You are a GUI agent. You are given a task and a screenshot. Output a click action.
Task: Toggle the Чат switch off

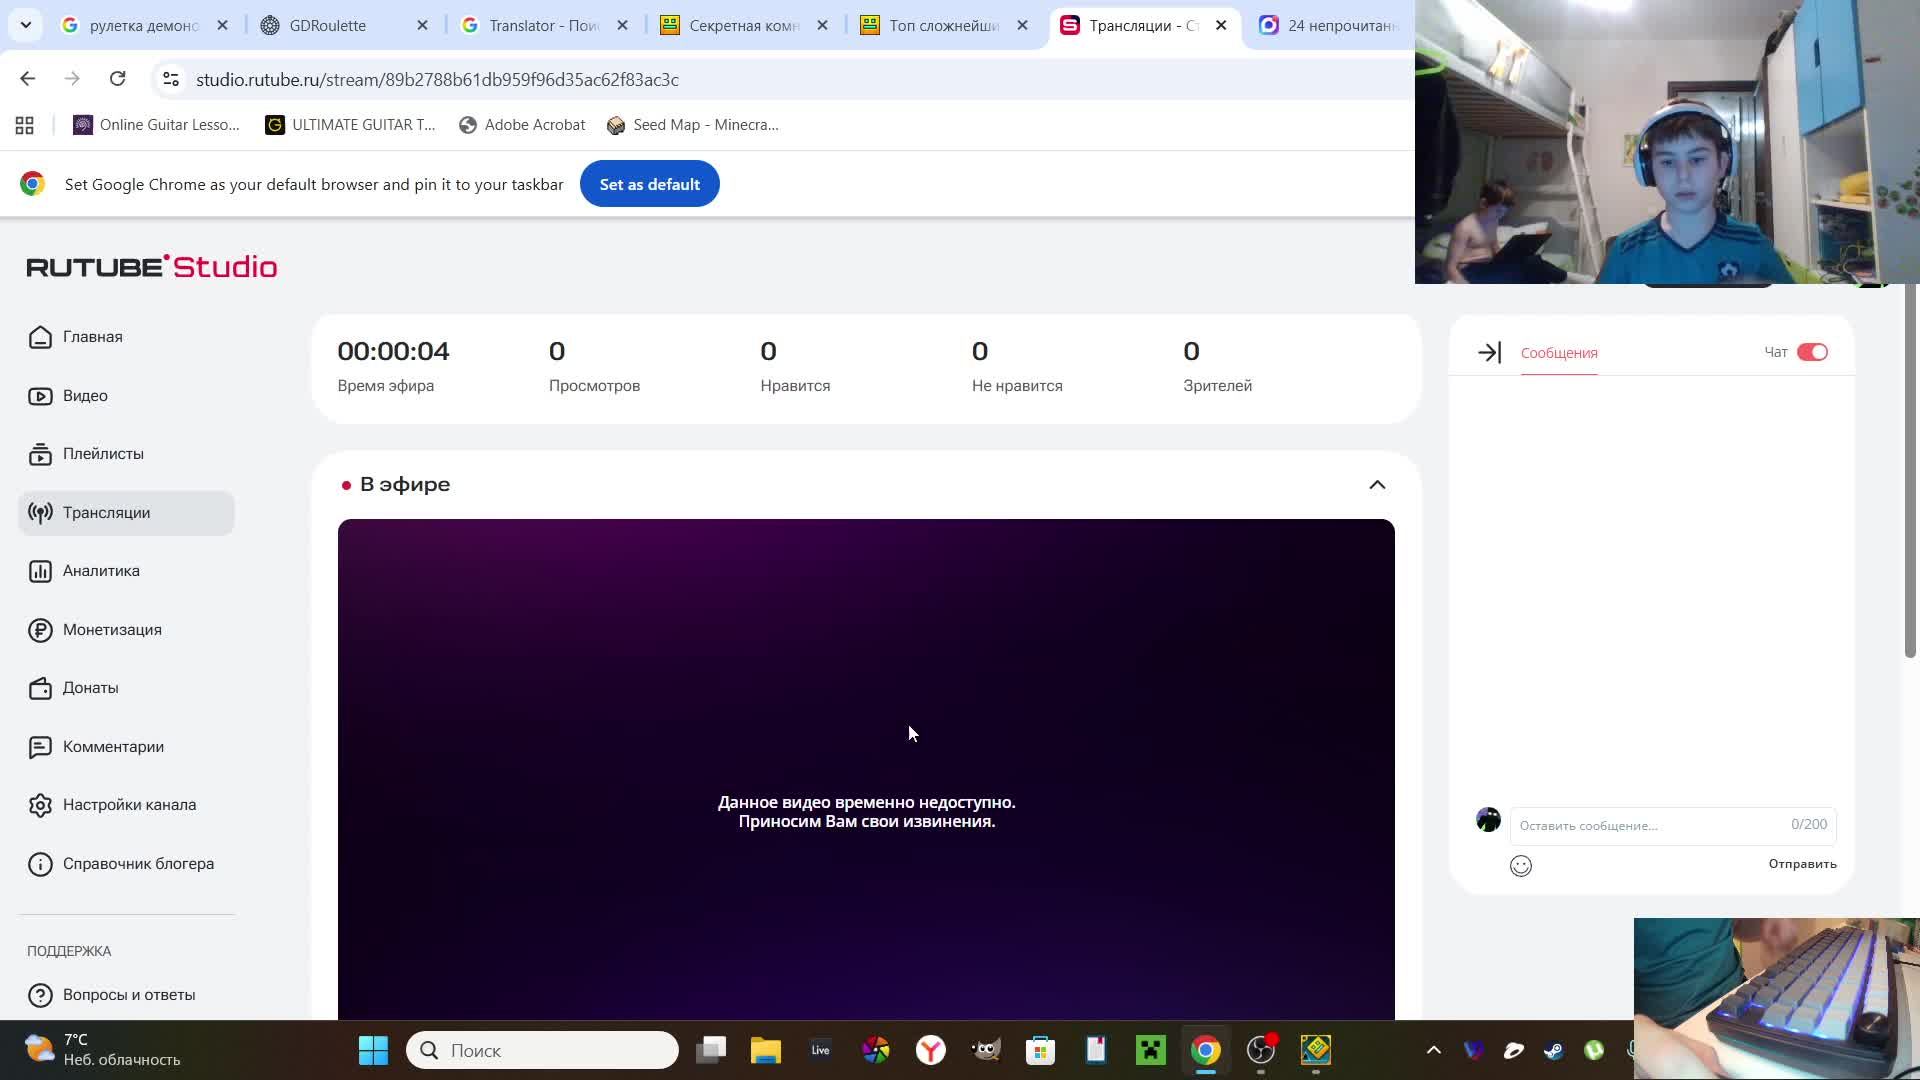[x=1811, y=352]
